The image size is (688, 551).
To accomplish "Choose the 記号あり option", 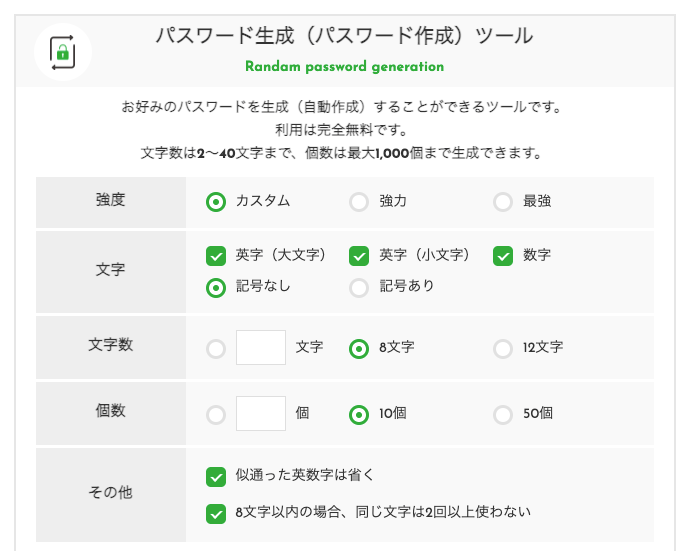I will [359, 288].
